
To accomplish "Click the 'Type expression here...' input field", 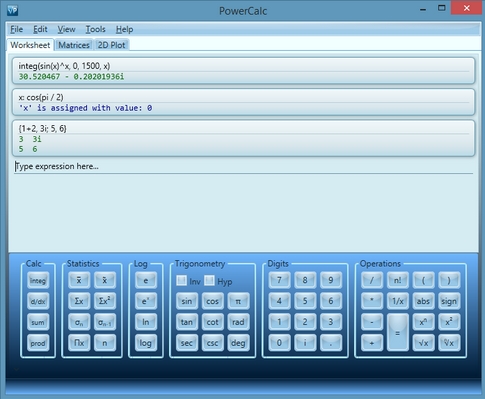I will point(243,166).
